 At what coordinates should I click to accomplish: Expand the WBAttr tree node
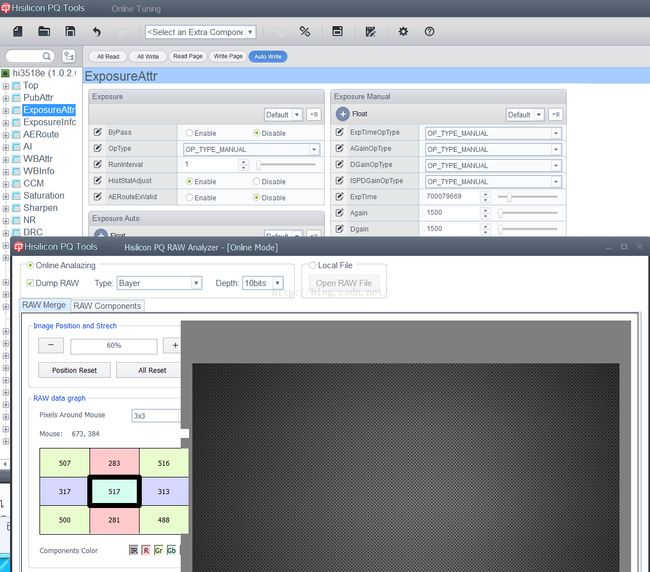coord(6,160)
